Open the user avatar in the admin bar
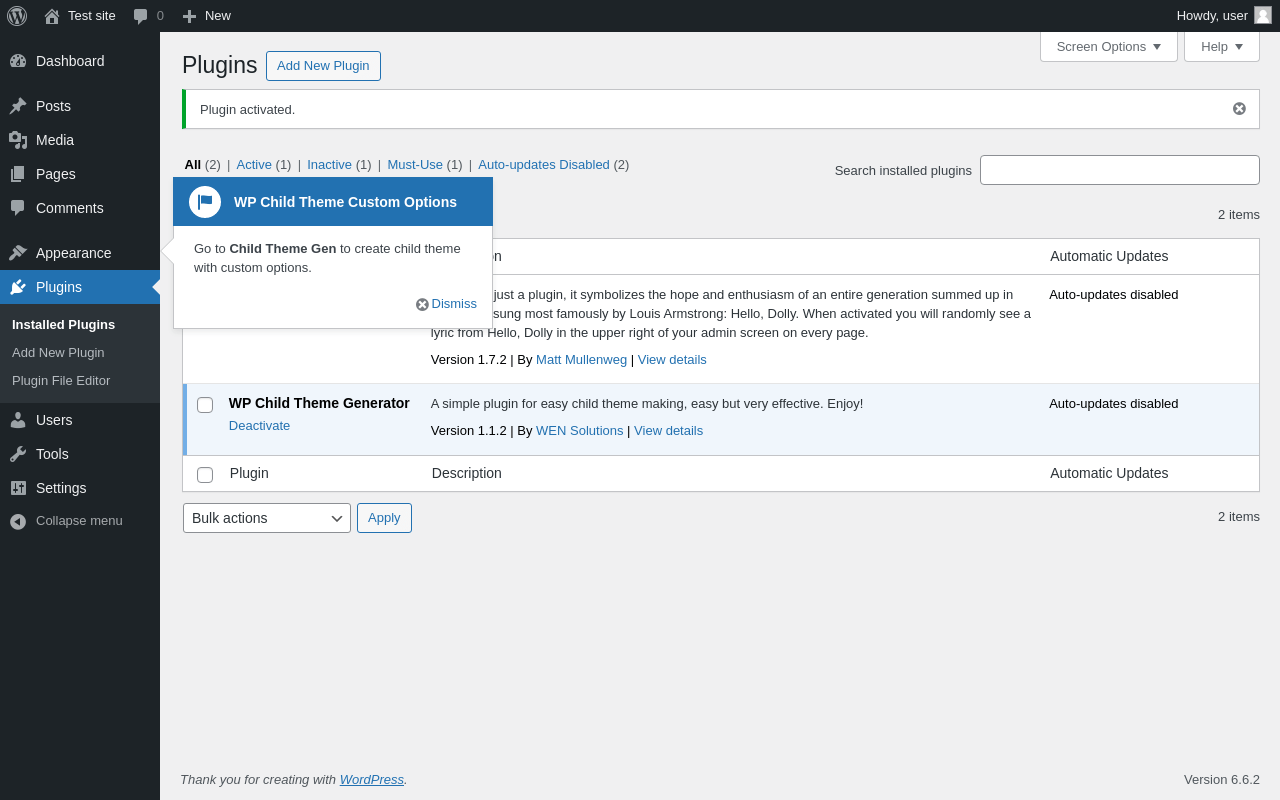1280x800 pixels. coord(1263,15)
